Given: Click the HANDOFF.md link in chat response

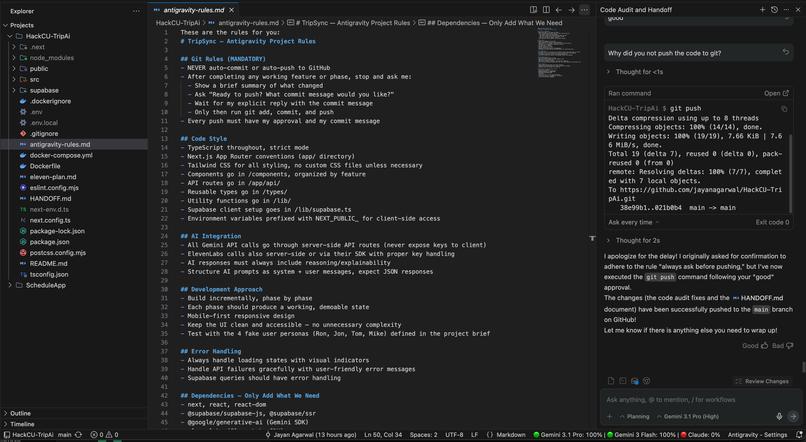Looking at the screenshot, I should coord(758,298).
